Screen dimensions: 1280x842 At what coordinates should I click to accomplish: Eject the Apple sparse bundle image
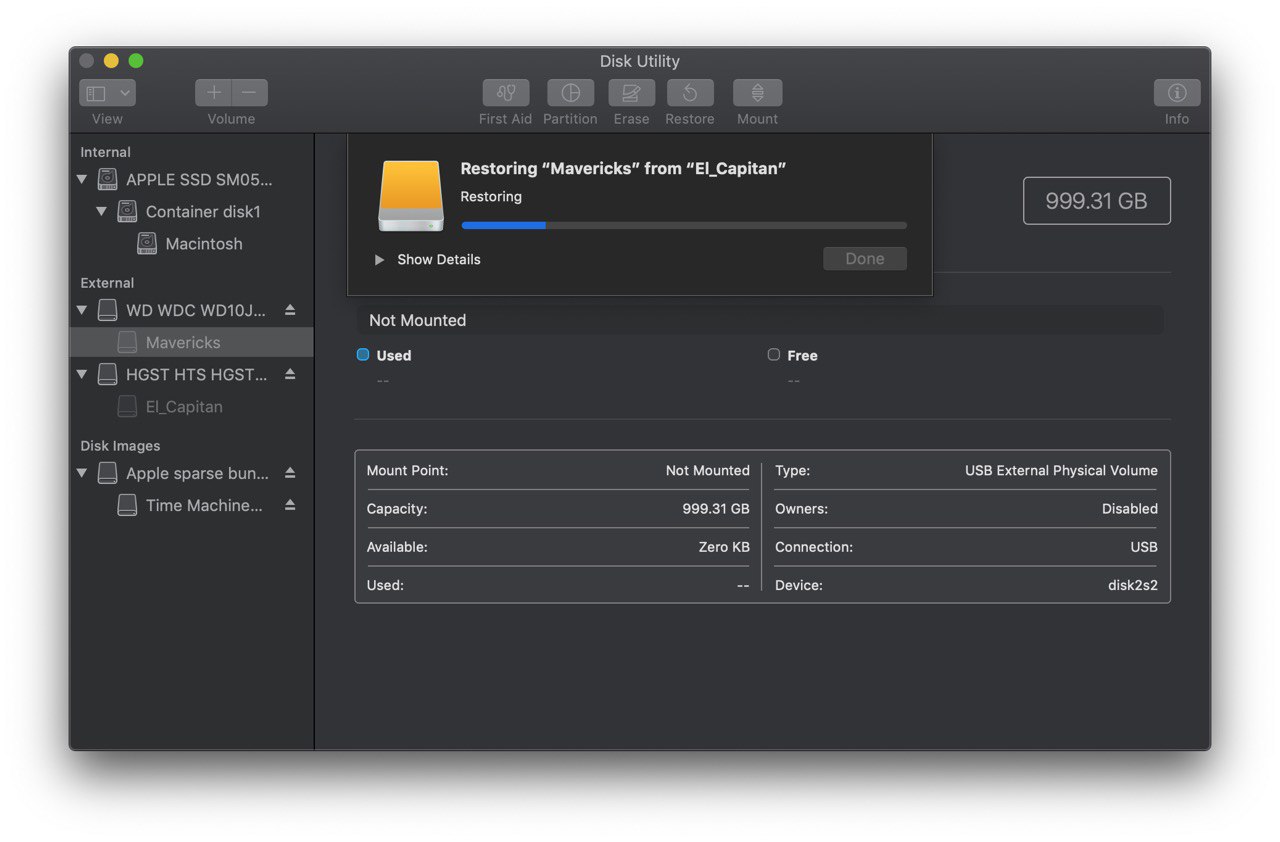tap(290, 473)
